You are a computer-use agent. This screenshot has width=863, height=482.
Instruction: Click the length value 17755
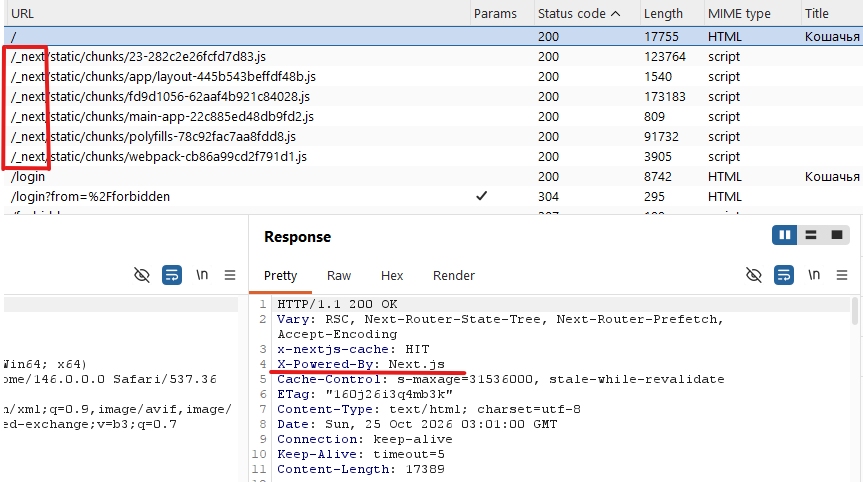click(x=661, y=36)
